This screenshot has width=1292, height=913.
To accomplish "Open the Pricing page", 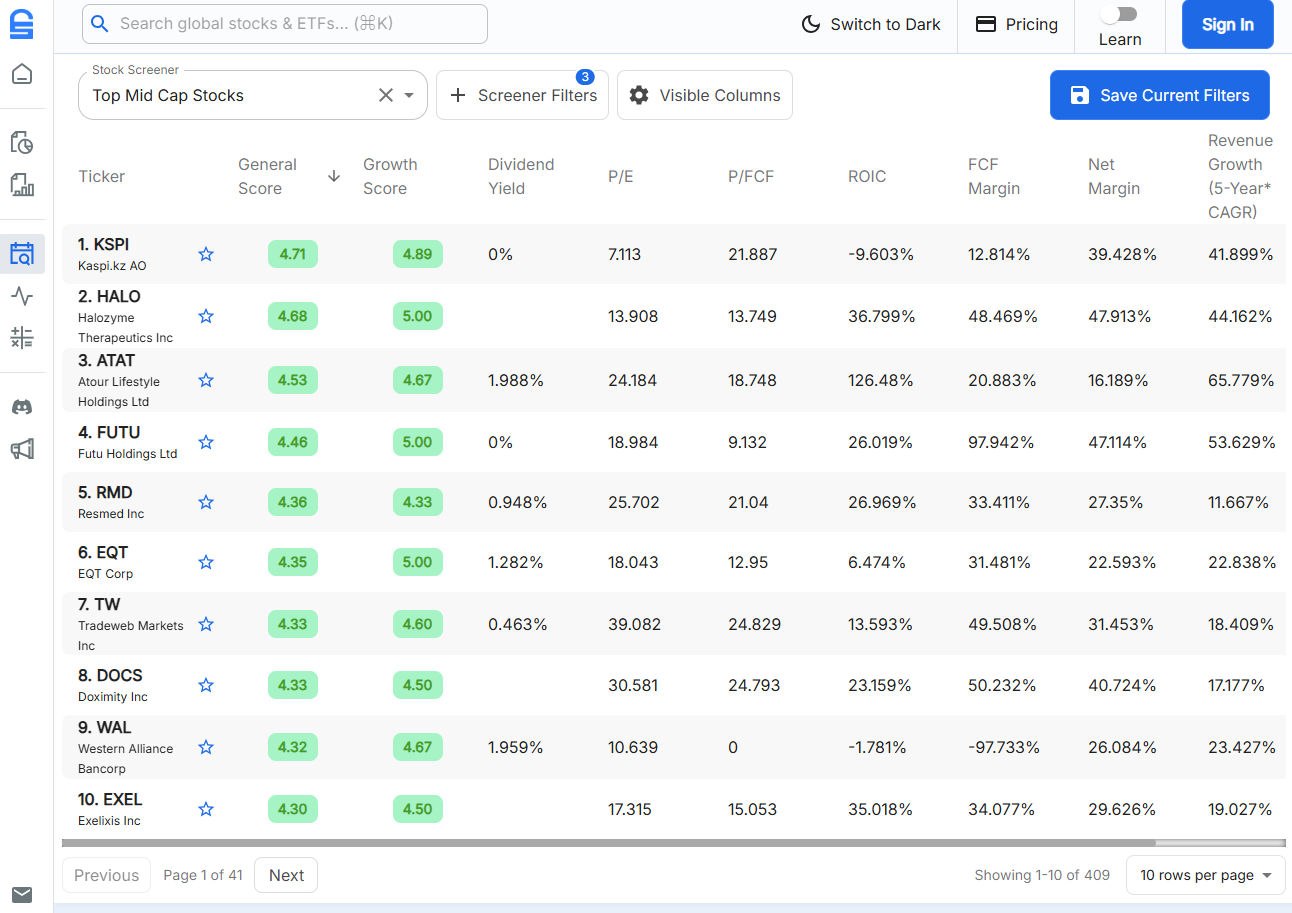I will pos(1016,24).
